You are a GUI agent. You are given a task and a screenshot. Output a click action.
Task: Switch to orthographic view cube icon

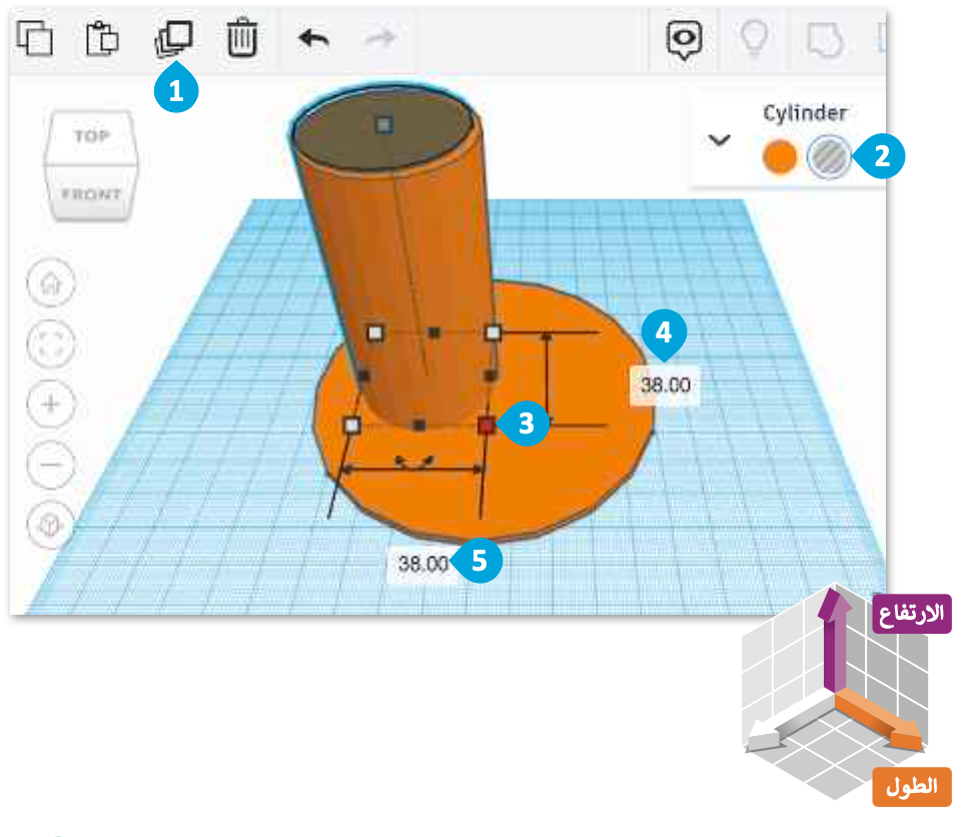pos(50,525)
